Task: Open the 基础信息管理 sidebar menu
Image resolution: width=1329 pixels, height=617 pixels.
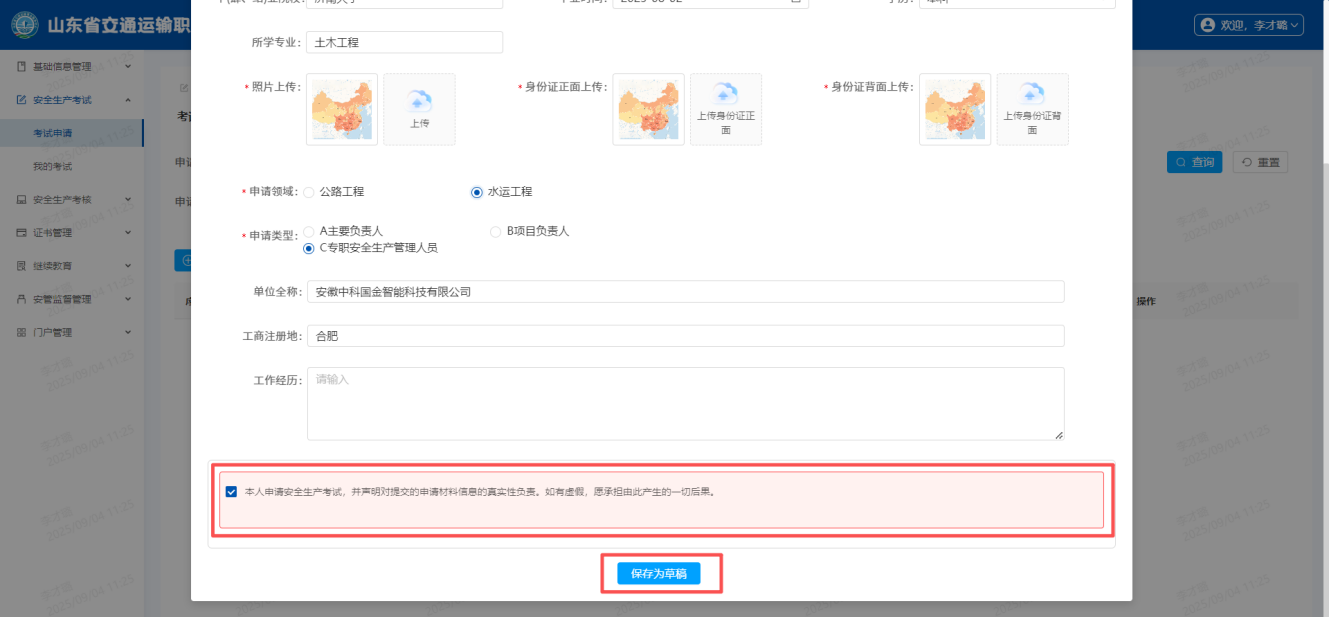Action: (x=72, y=67)
